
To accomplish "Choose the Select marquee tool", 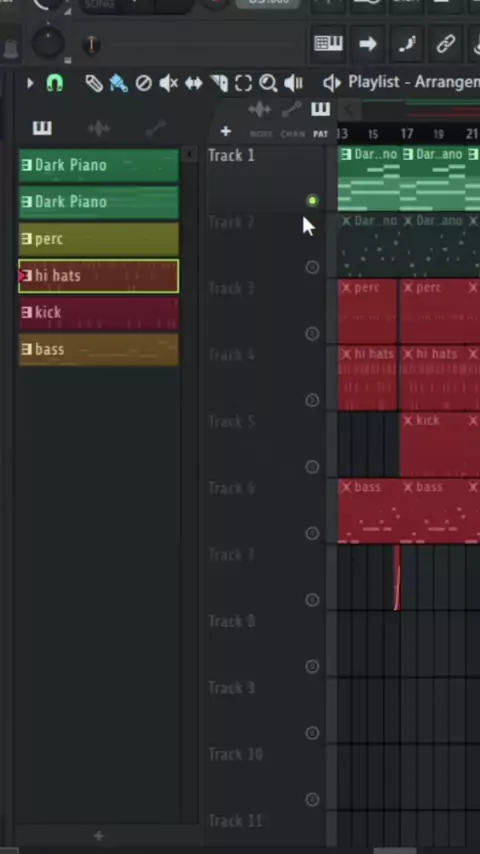I will pos(243,83).
